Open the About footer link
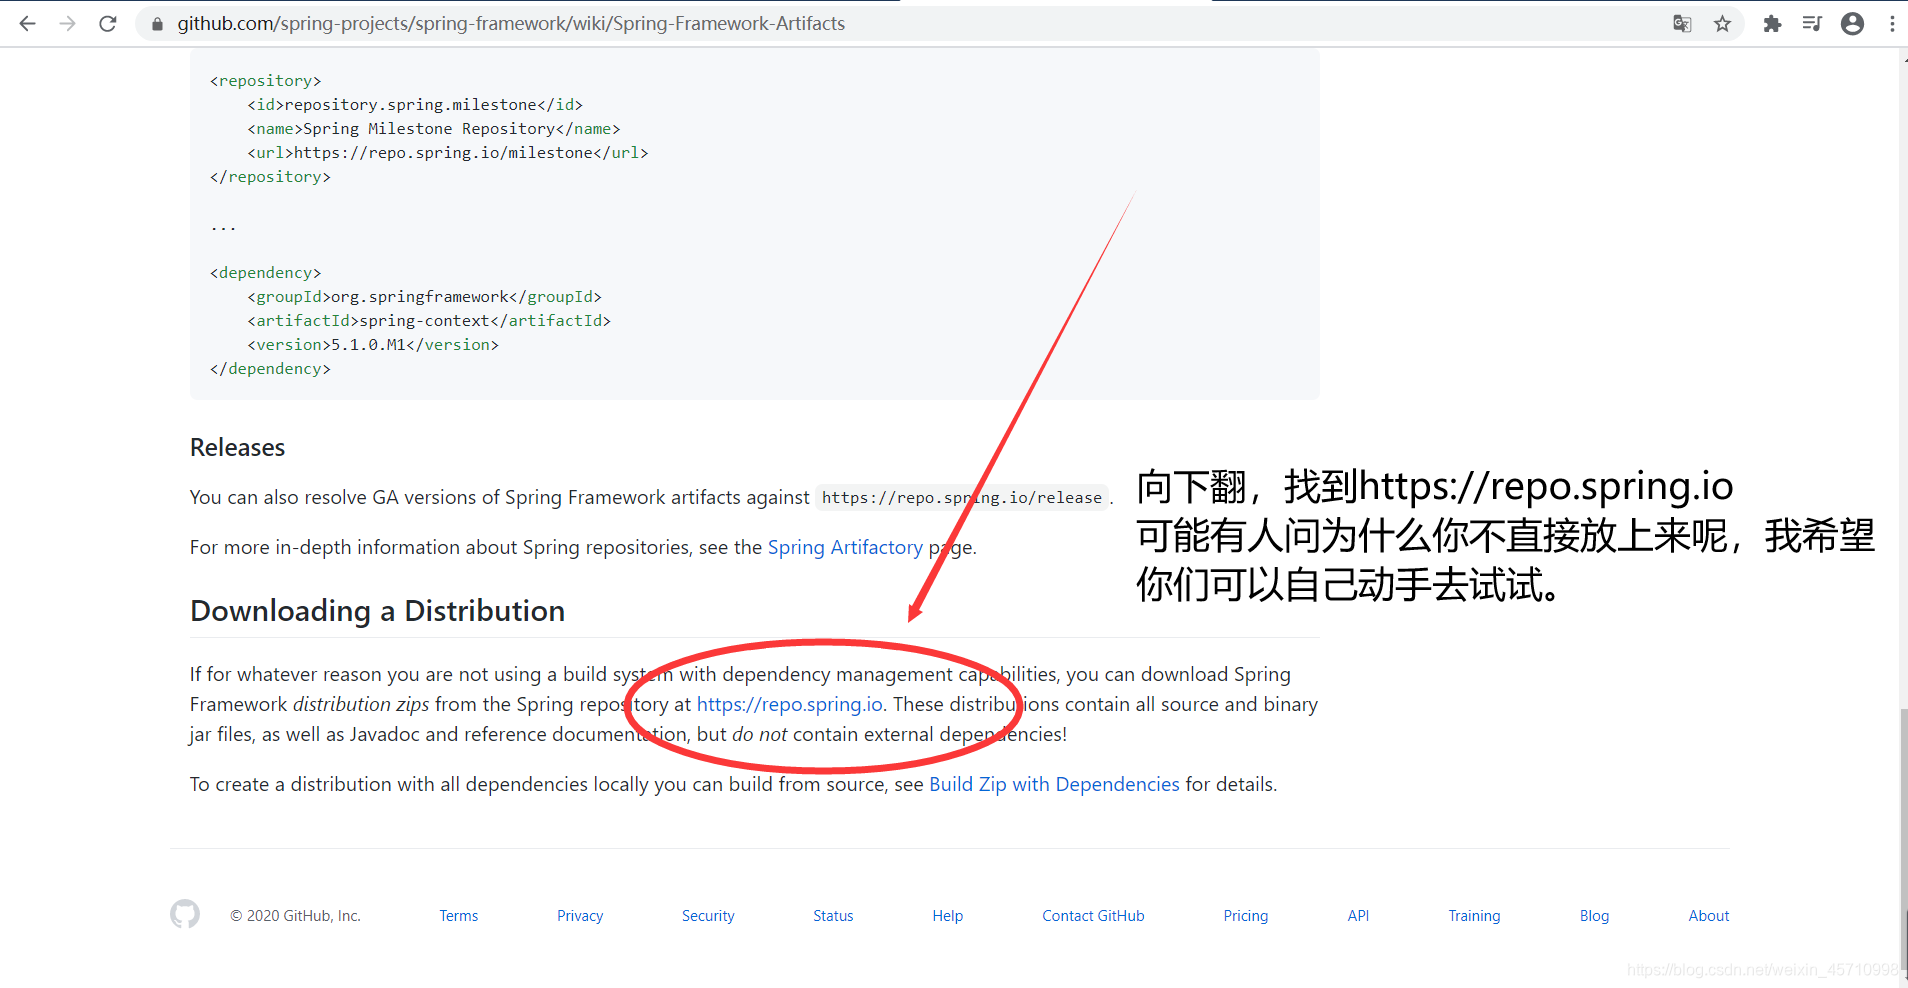Image resolution: width=1908 pixels, height=988 pixels. click(1709, 915)
